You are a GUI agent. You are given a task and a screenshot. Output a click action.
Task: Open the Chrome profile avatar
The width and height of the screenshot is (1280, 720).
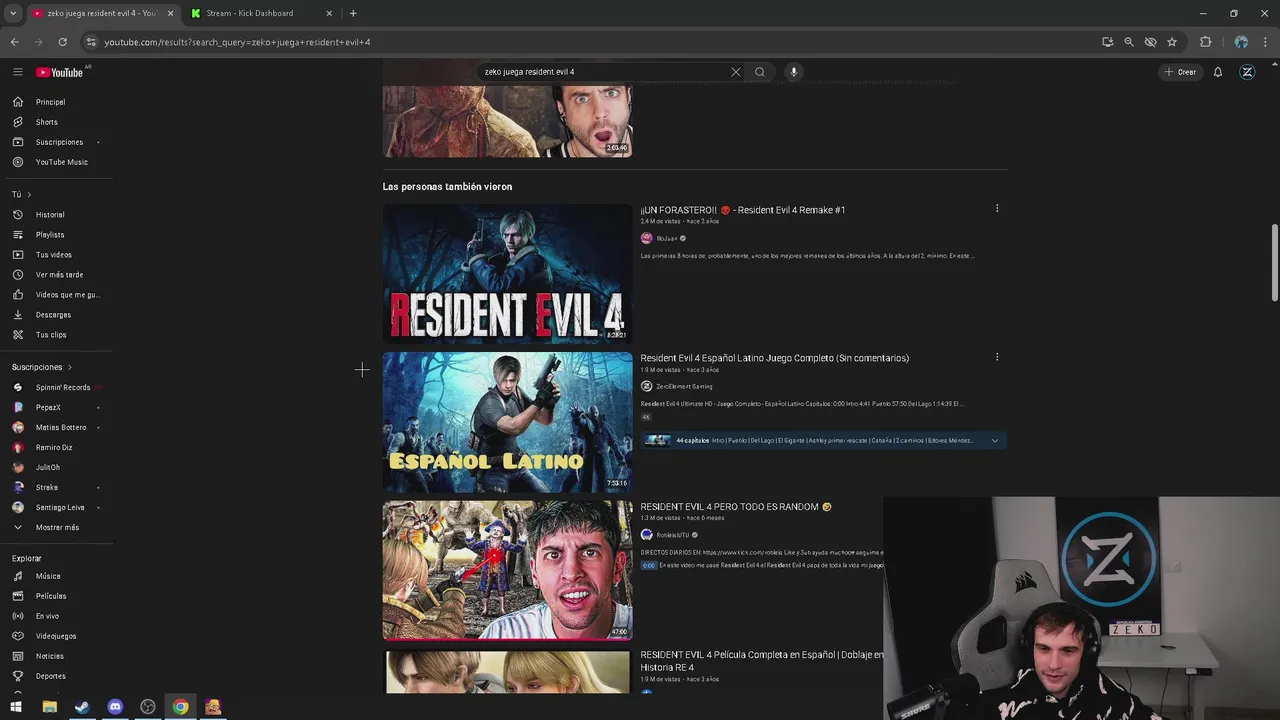[x=1241, y=42]
